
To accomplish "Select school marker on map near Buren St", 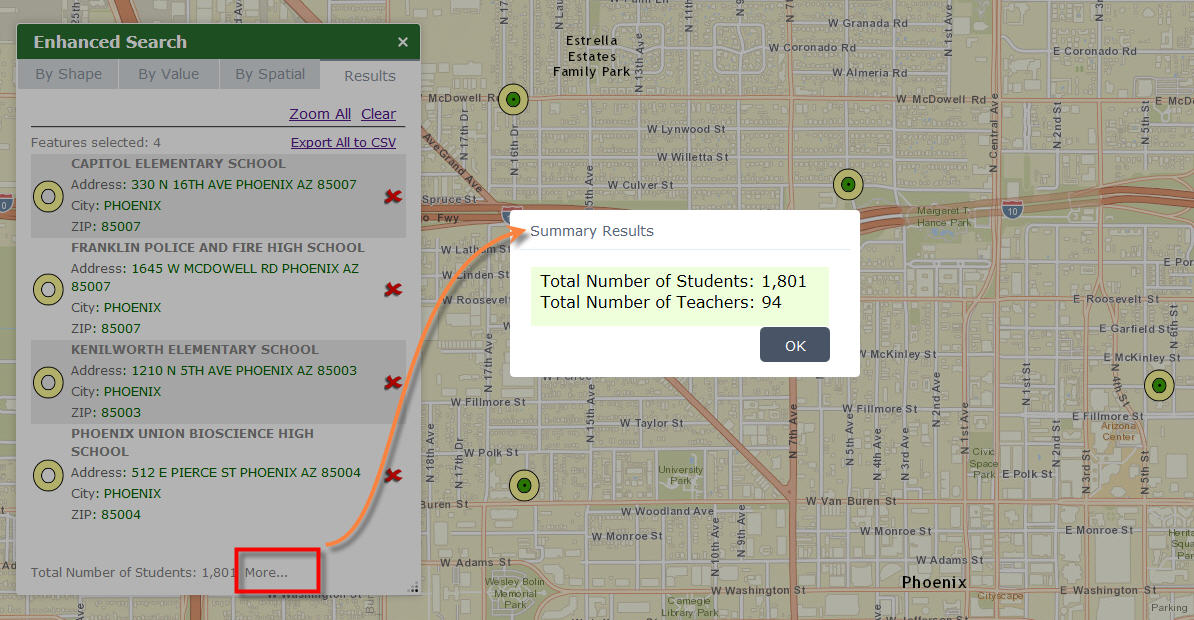I will click(x=524, y=485).
